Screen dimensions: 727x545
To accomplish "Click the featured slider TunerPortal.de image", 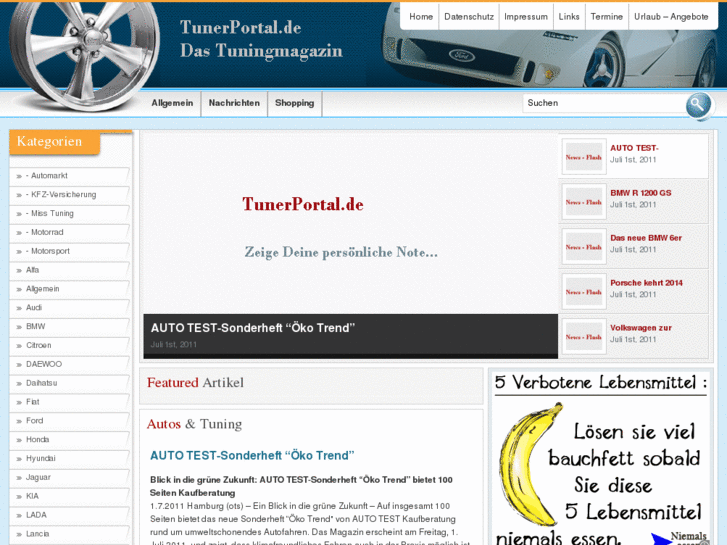I will (350, 224).
